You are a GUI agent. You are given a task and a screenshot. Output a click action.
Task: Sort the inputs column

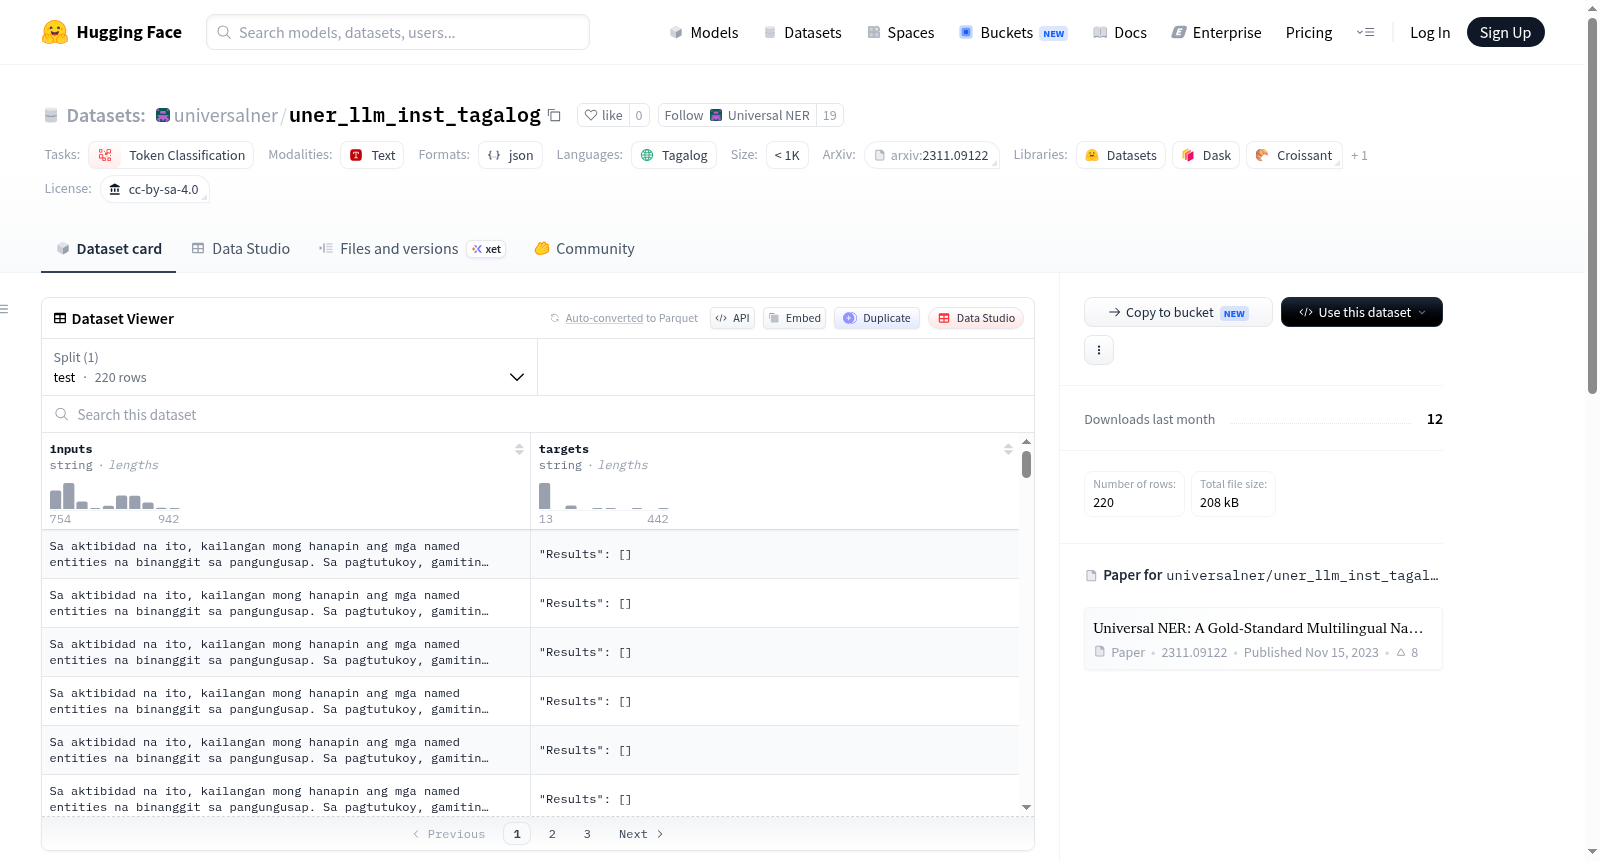(x=519, y=449)
